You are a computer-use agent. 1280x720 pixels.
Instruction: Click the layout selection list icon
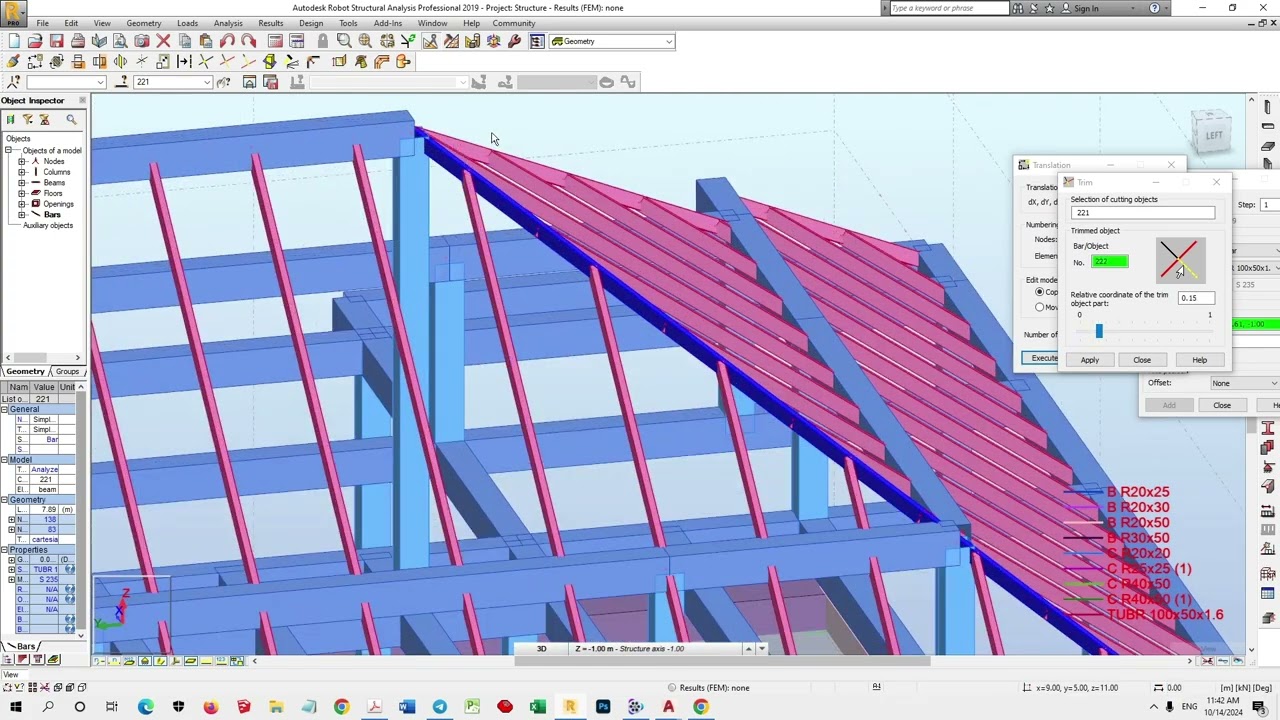point(537,41)
